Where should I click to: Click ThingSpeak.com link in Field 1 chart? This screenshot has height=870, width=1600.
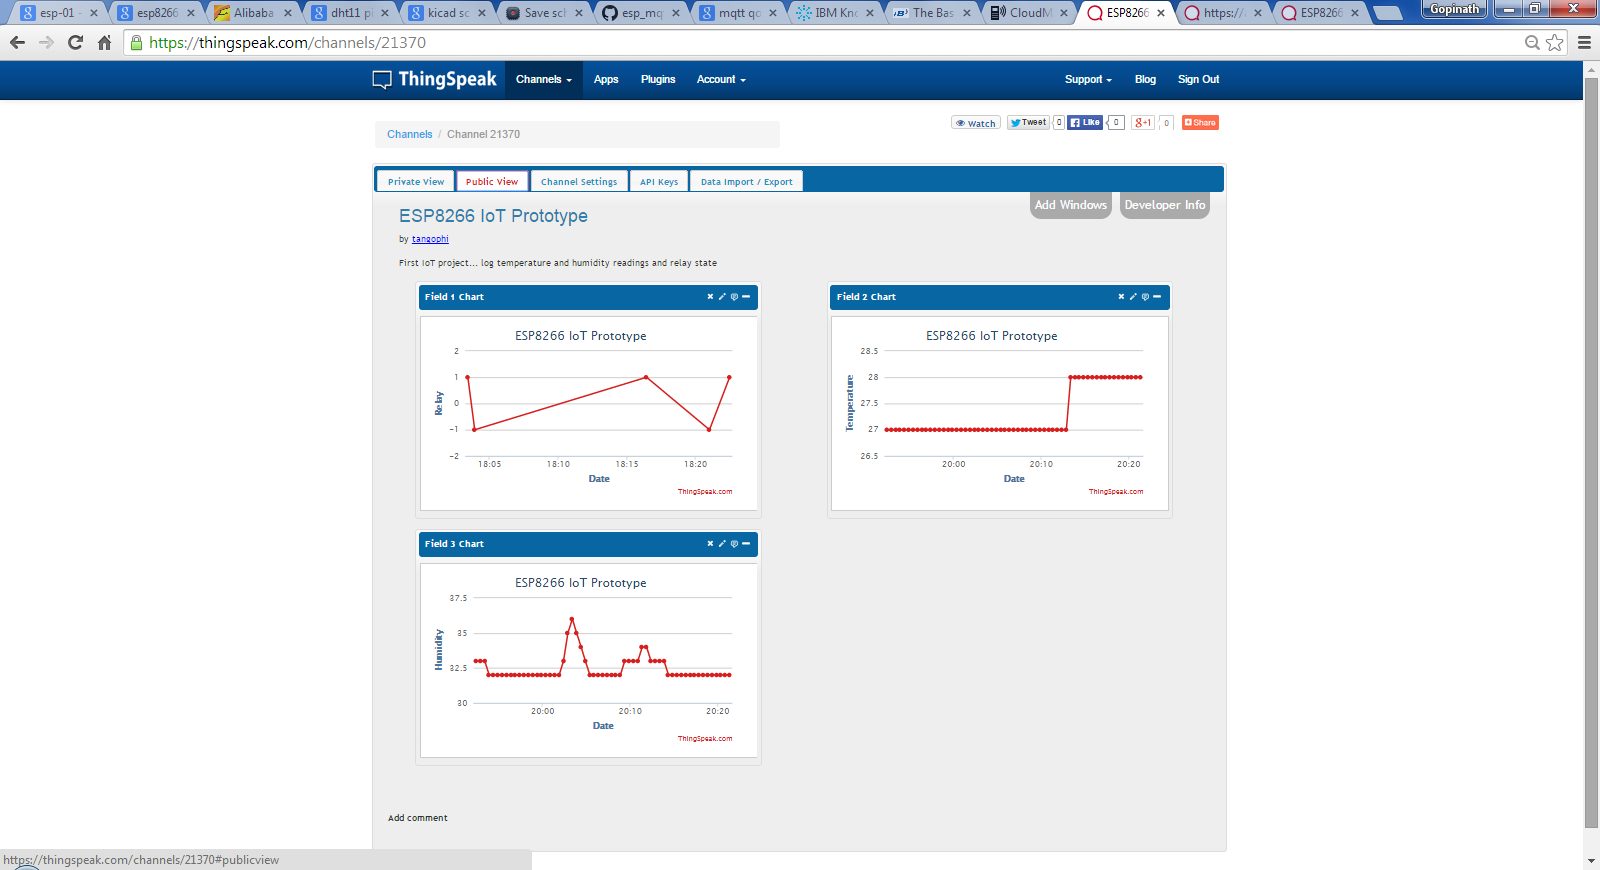[x=705, y=492]
